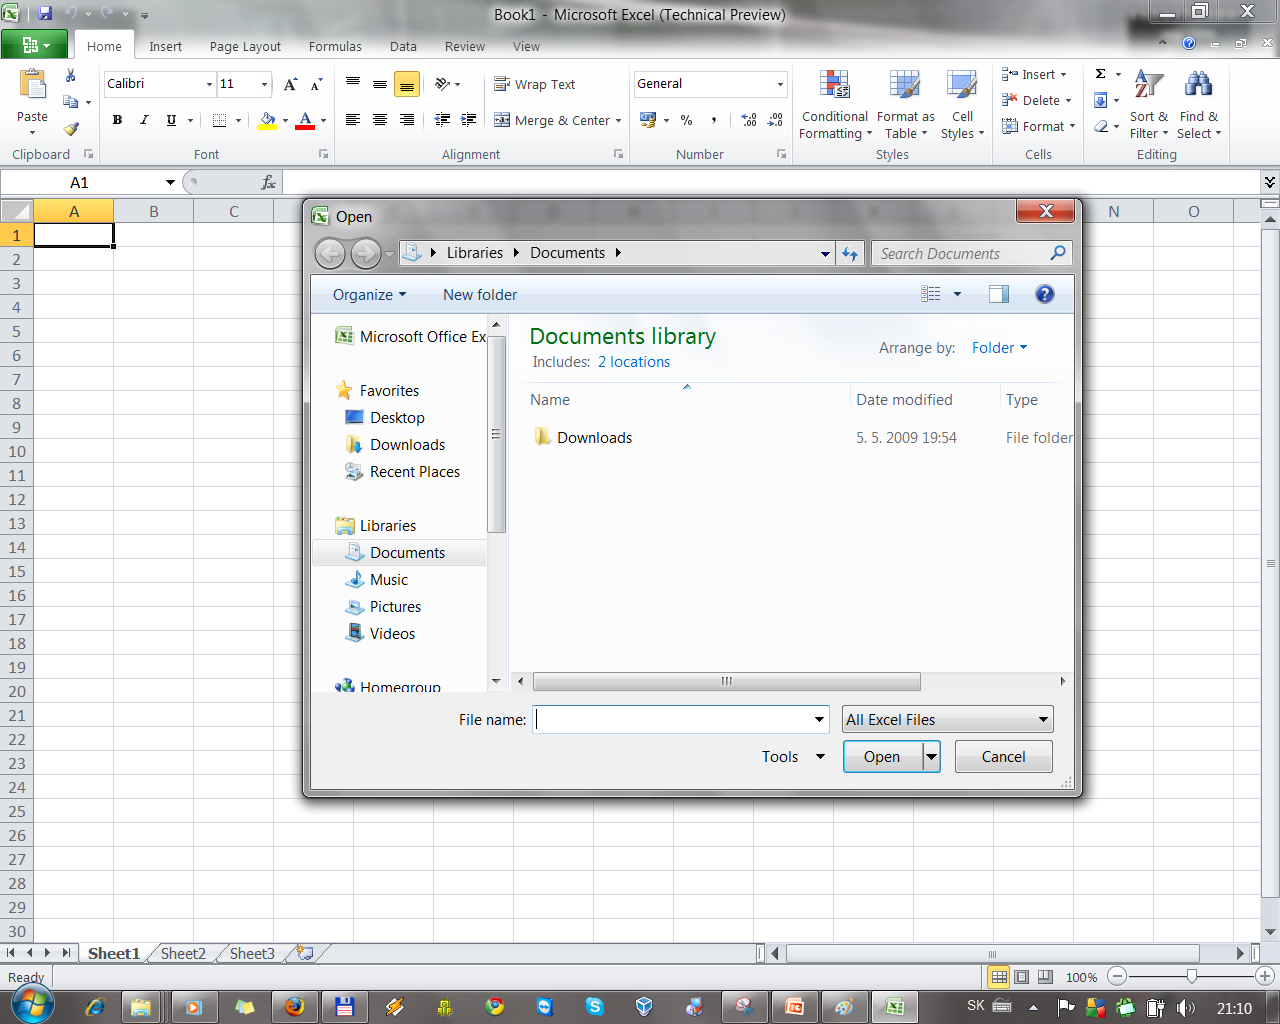Switch to the Data ribbon tab
1280x1024 pixels.
403,46
